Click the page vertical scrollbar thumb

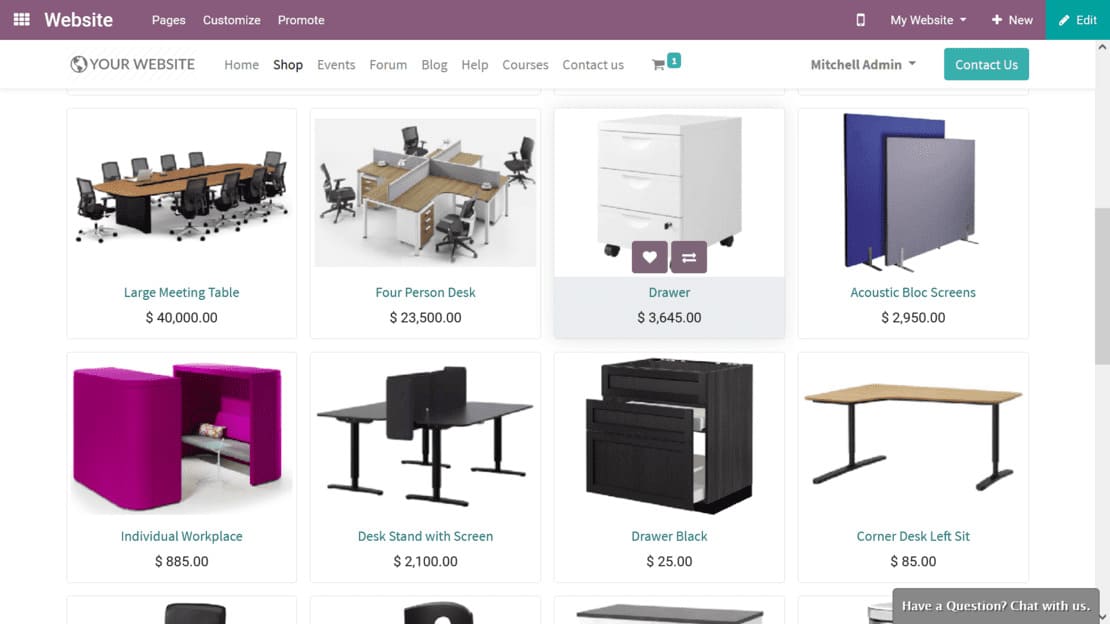point(1102,286)
